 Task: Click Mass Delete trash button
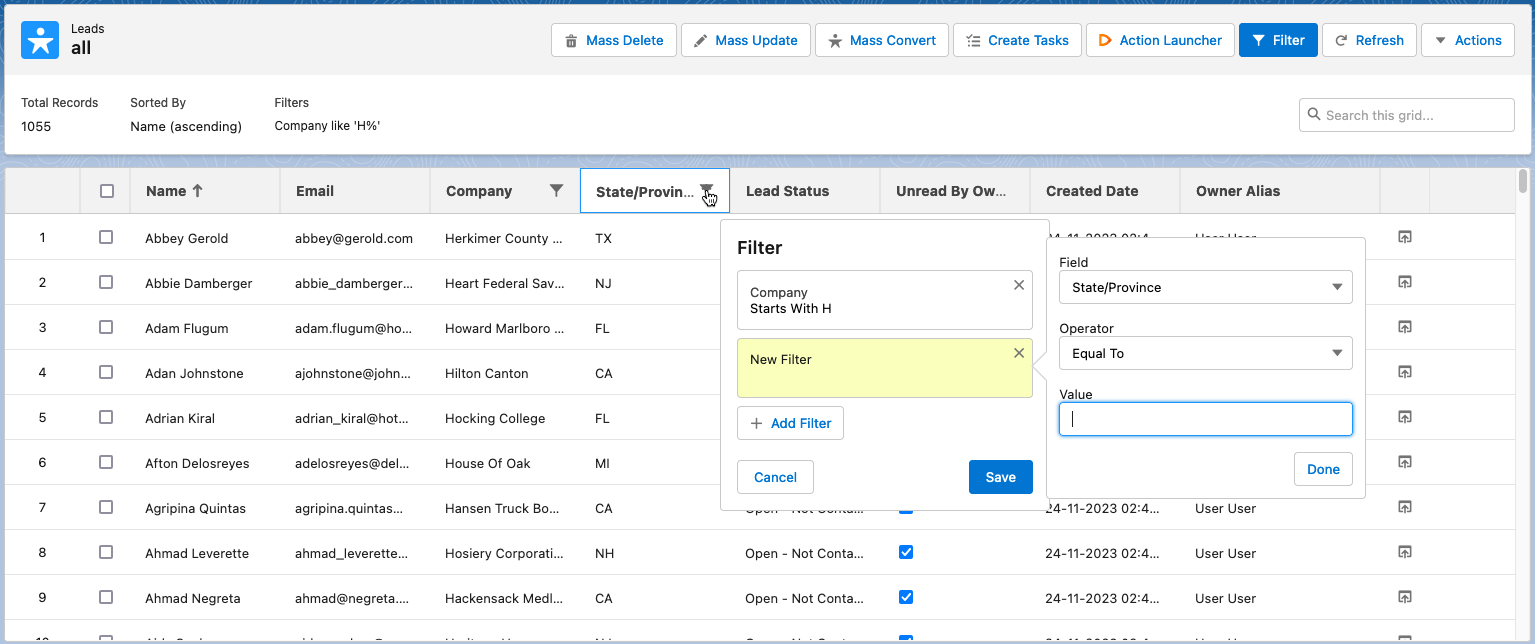(x=614, y=40)
